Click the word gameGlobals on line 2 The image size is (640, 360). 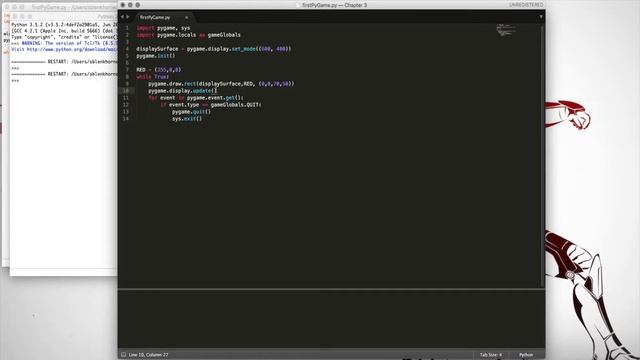224,35
